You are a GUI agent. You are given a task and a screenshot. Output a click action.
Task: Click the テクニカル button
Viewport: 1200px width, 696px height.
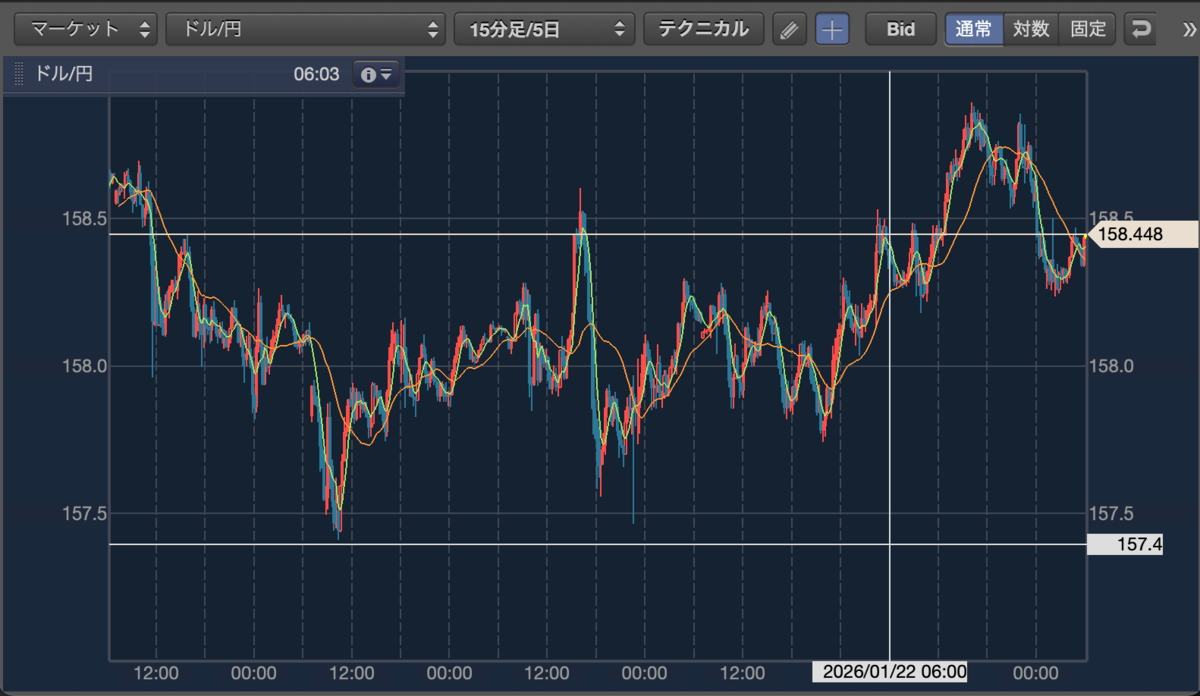click(x=703, y=29)
